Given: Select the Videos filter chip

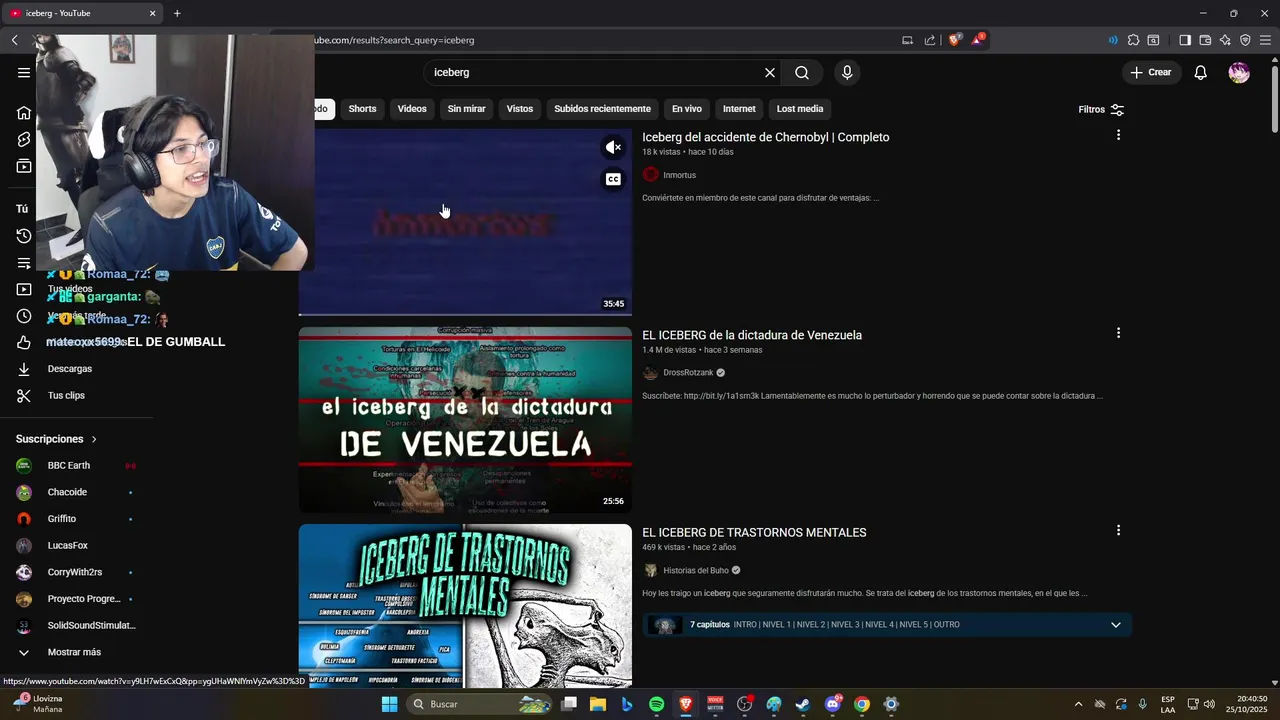Looking at the screenshot, I should pos(412,109).
